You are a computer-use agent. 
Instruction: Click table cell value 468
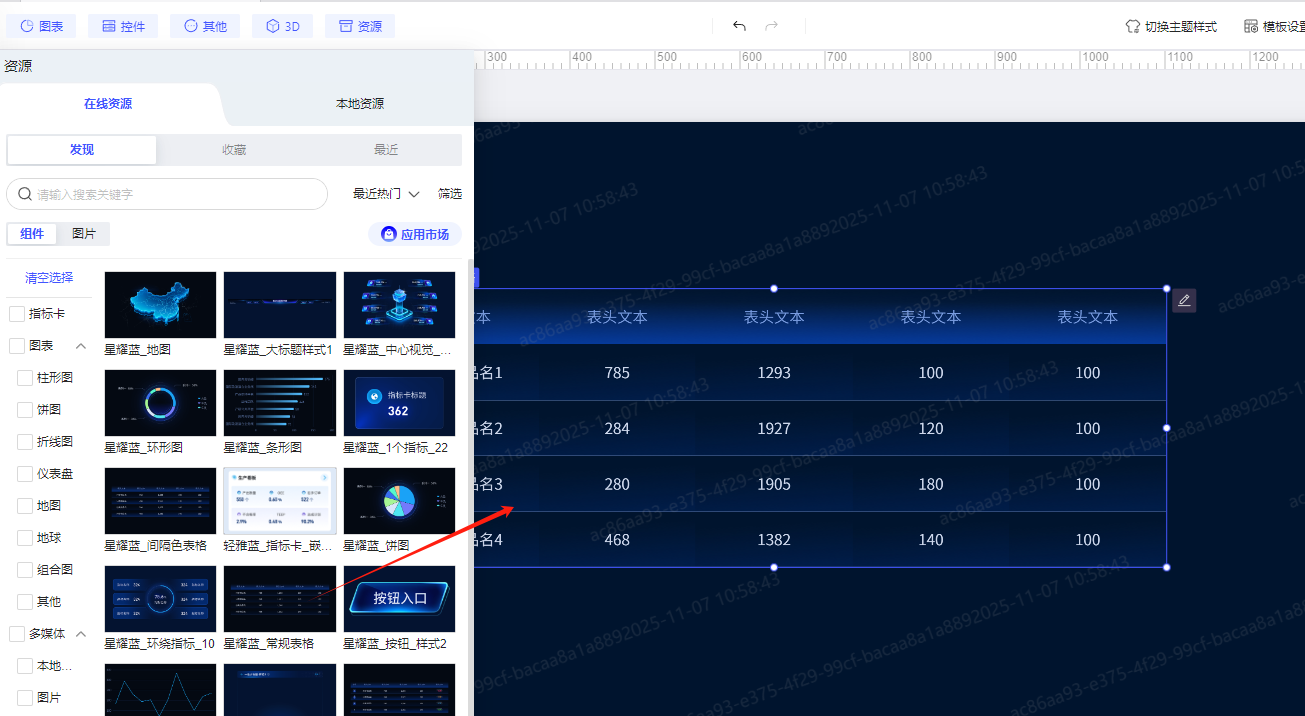[x=617, y=540]
